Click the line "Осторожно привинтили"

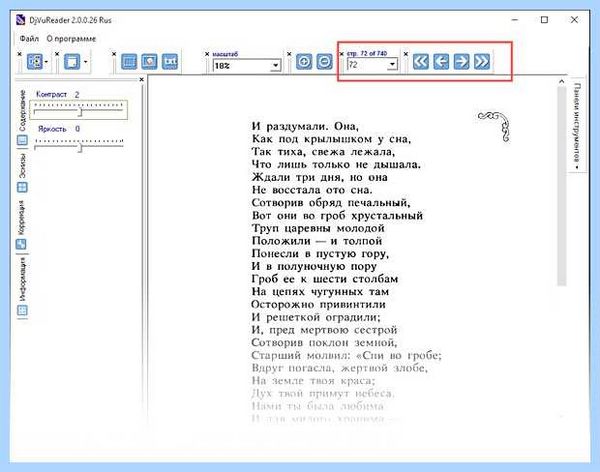tap(318, 304)
